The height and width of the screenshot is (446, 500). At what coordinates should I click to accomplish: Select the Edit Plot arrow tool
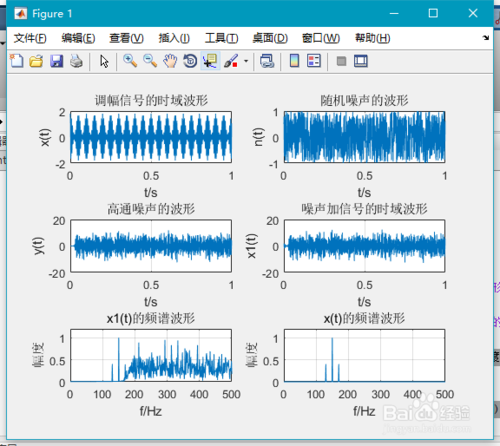tap(104, 61)
